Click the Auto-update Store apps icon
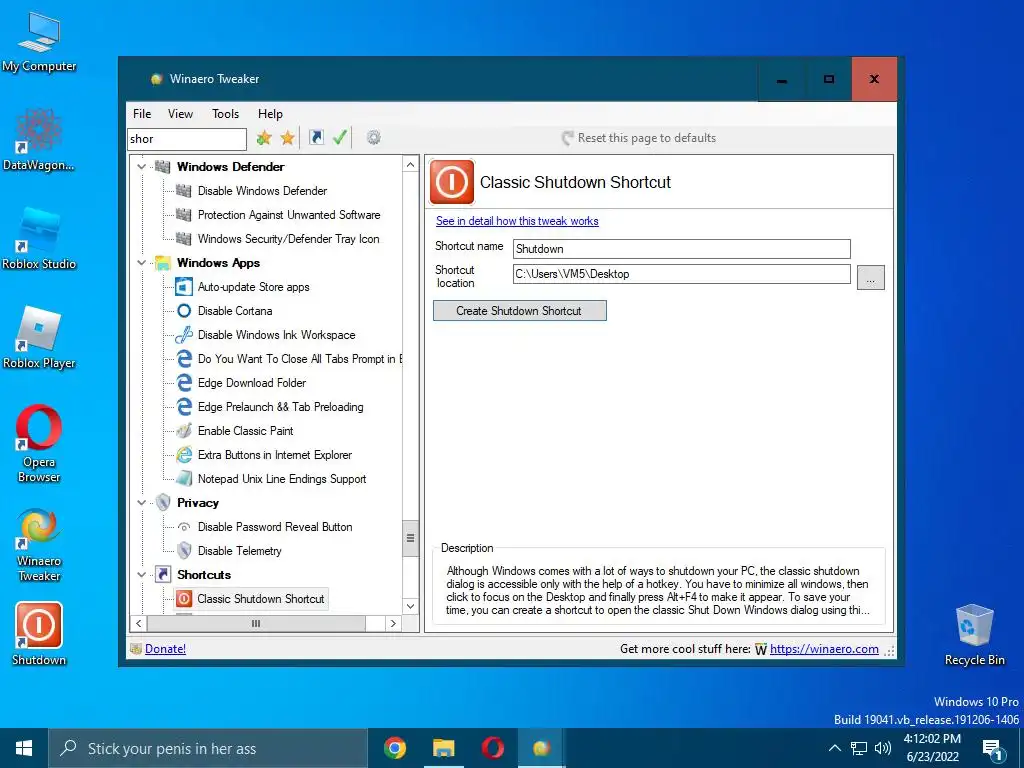Viewport: 1024px width, 768px height. tap(184, 287)
